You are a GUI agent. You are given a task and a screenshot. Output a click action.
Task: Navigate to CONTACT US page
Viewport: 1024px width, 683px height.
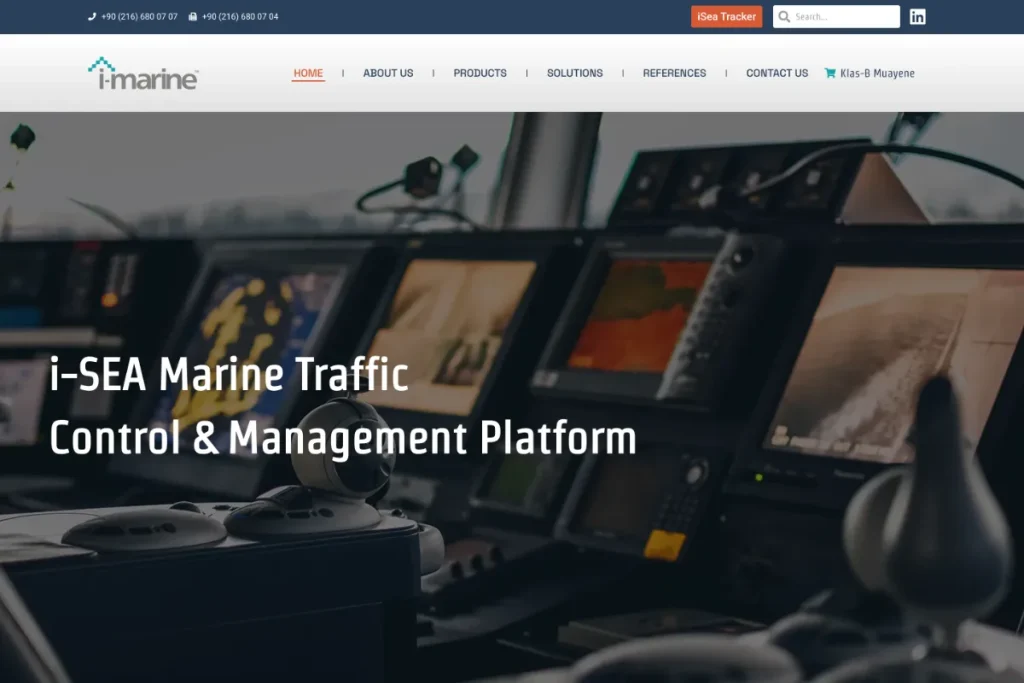[x=777, y=73]
